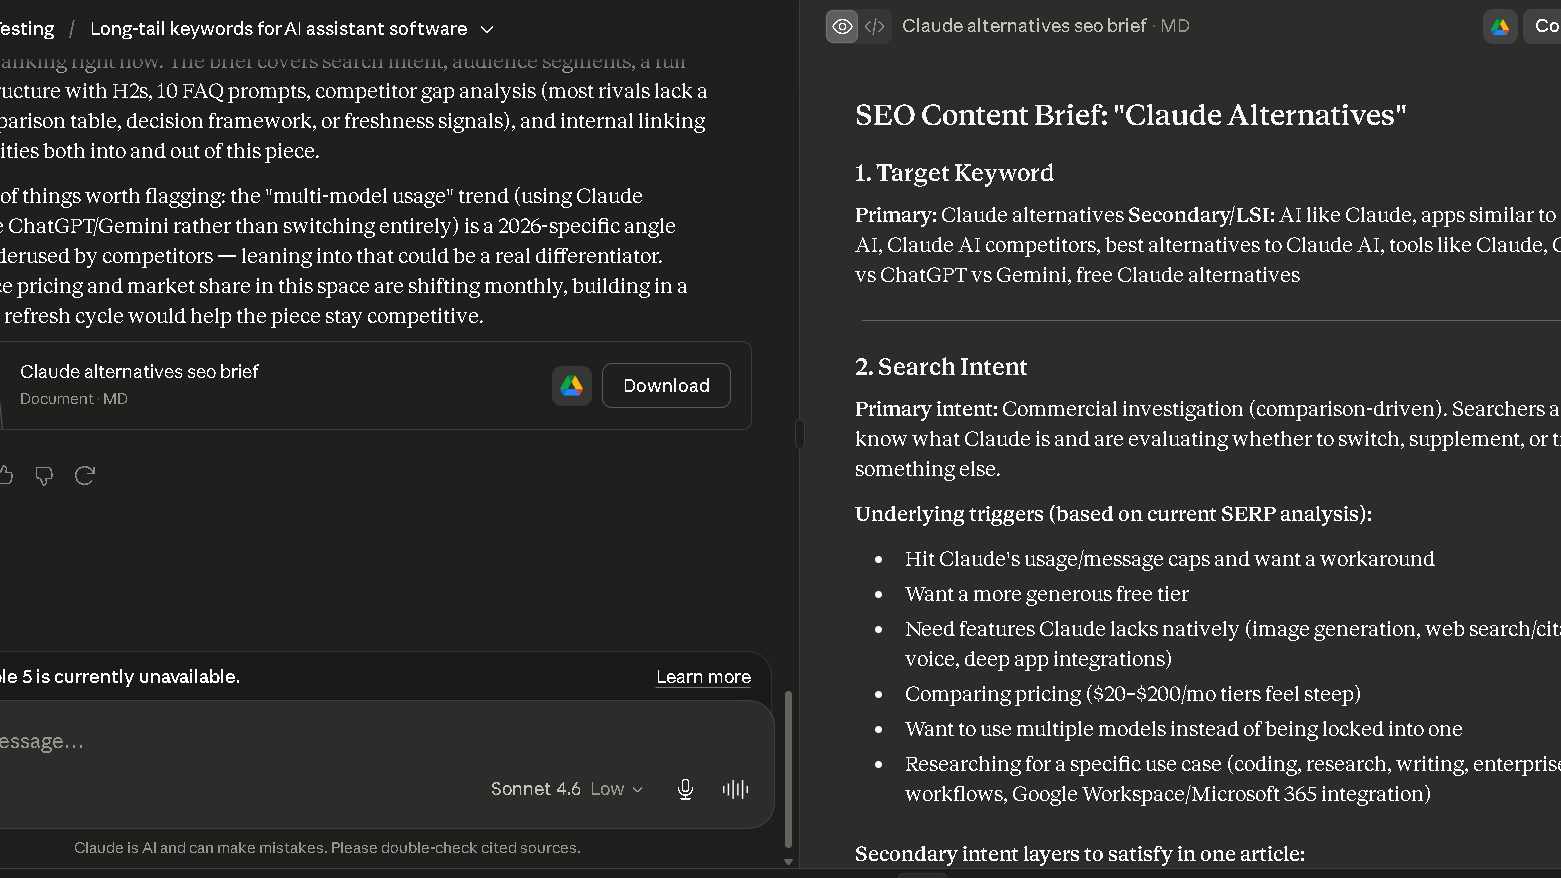
Task: Click the artifact title 'Claude alternatives seo brief'
Action: pos(1024,26)
